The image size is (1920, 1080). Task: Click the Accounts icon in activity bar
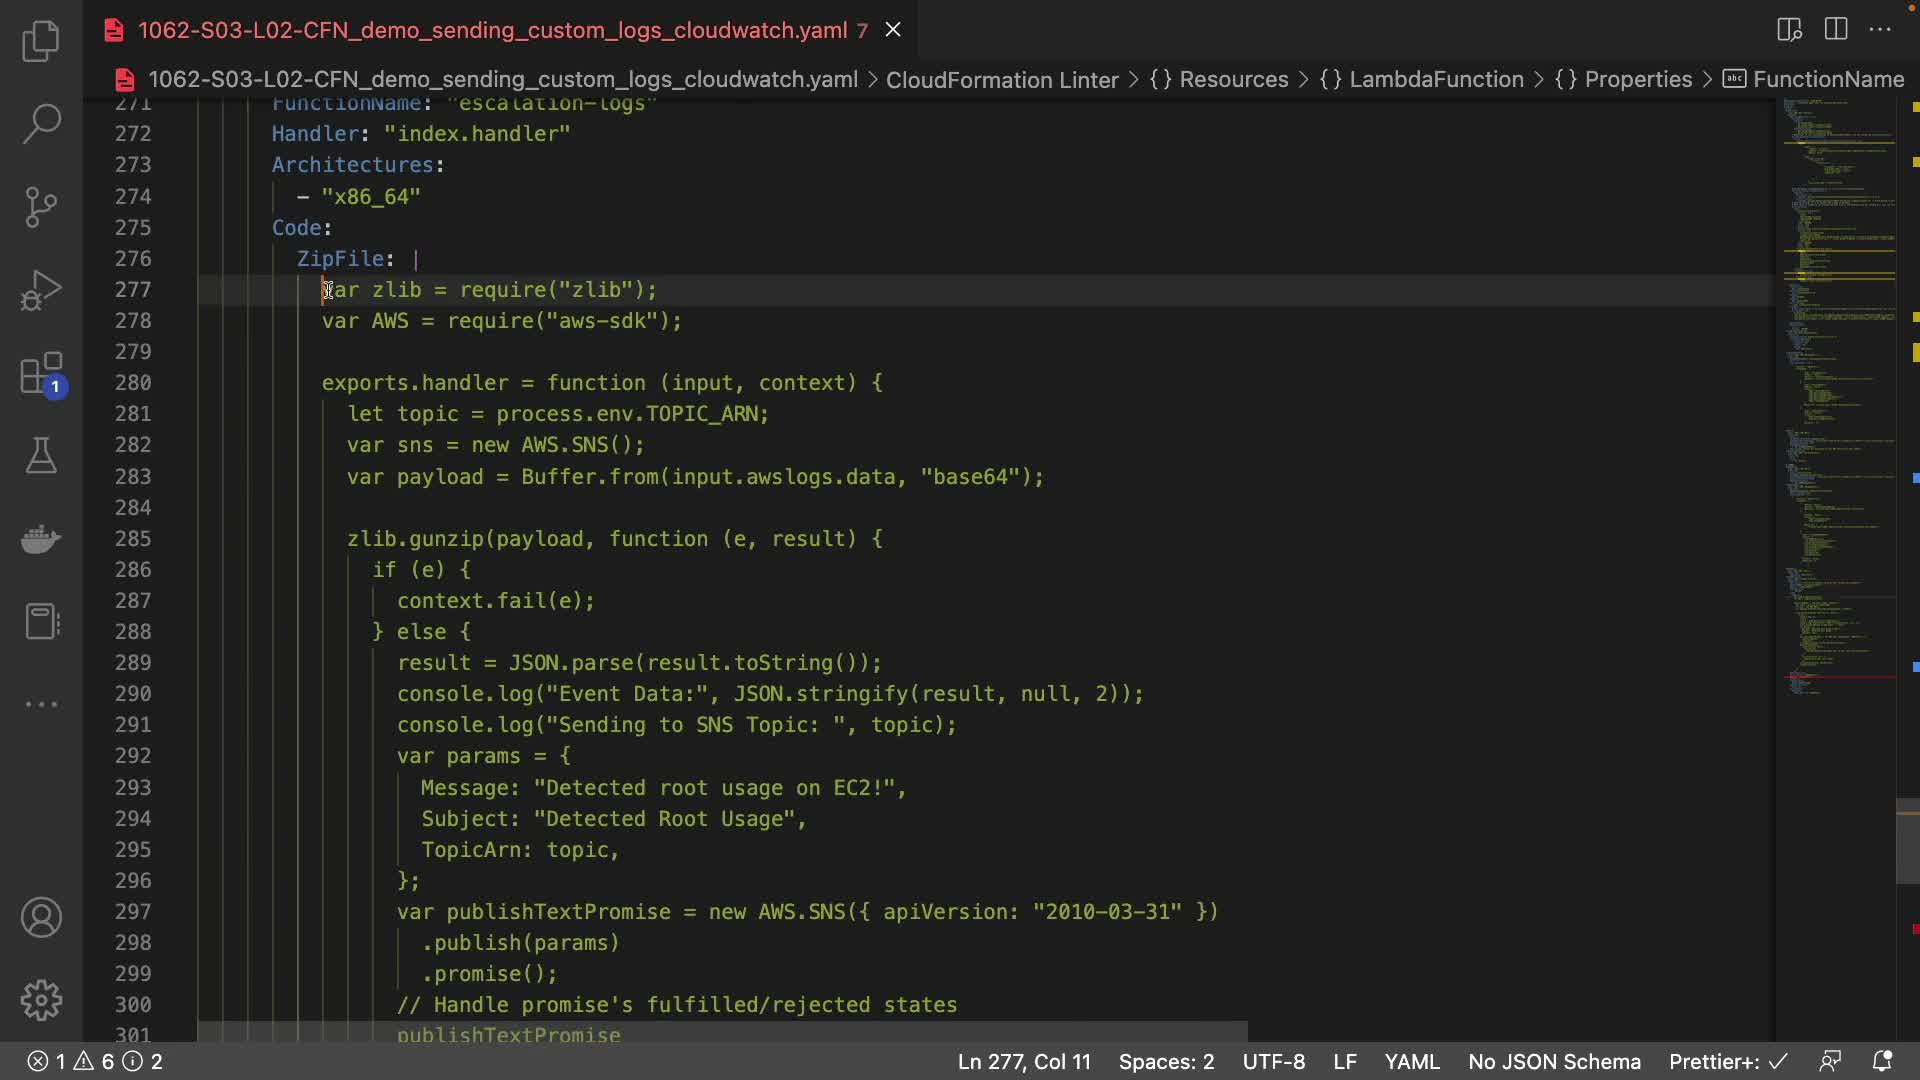pyautogui.click(x=41, y=917)
